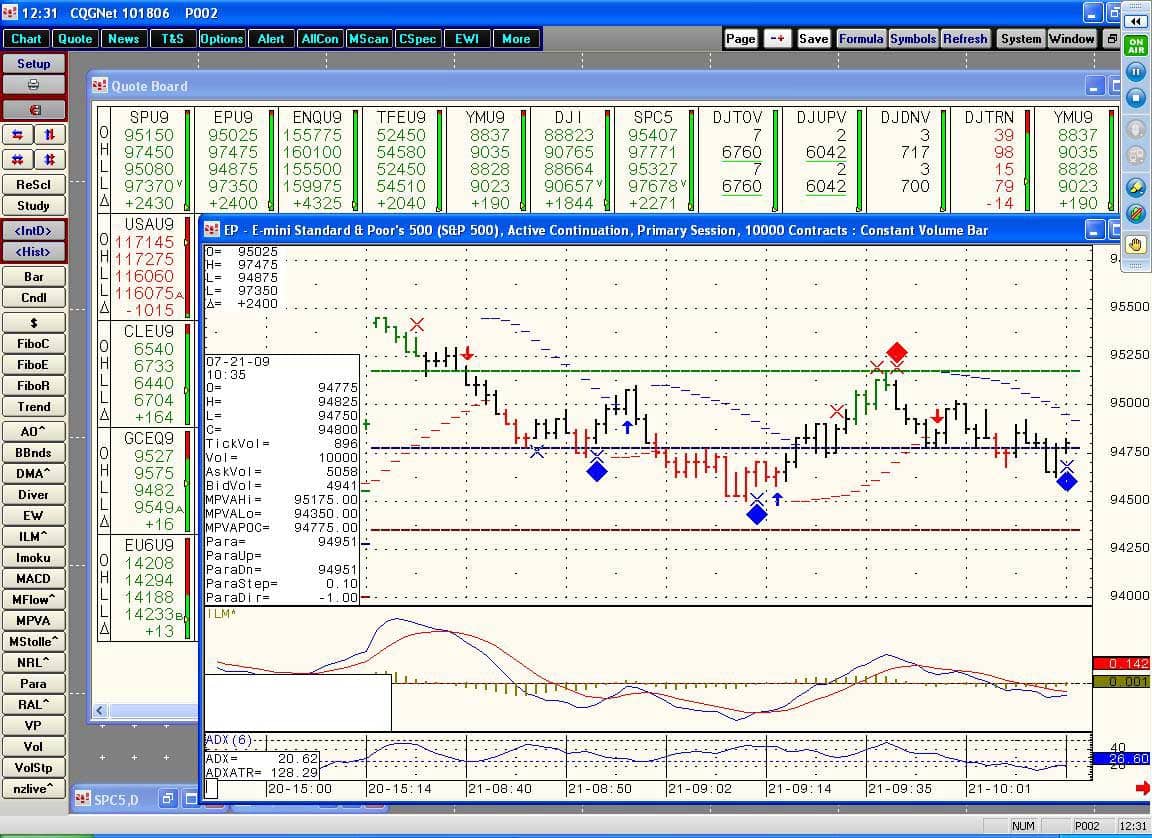Click the print icon below the Setup button
1152x838 pixels.
33,84
